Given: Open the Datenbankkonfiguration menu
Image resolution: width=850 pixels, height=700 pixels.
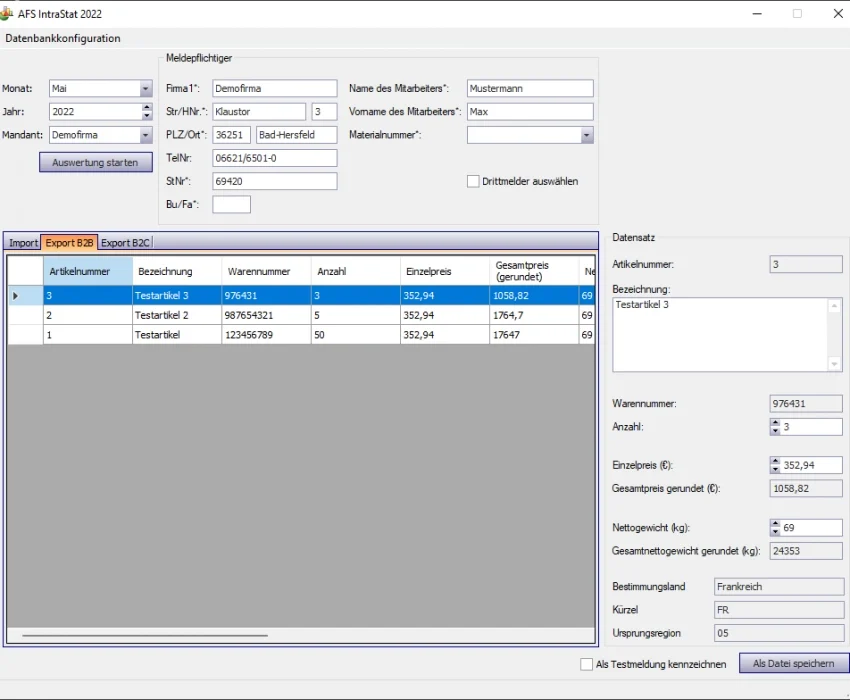Looking at the screenshot, I should [63, 39].
